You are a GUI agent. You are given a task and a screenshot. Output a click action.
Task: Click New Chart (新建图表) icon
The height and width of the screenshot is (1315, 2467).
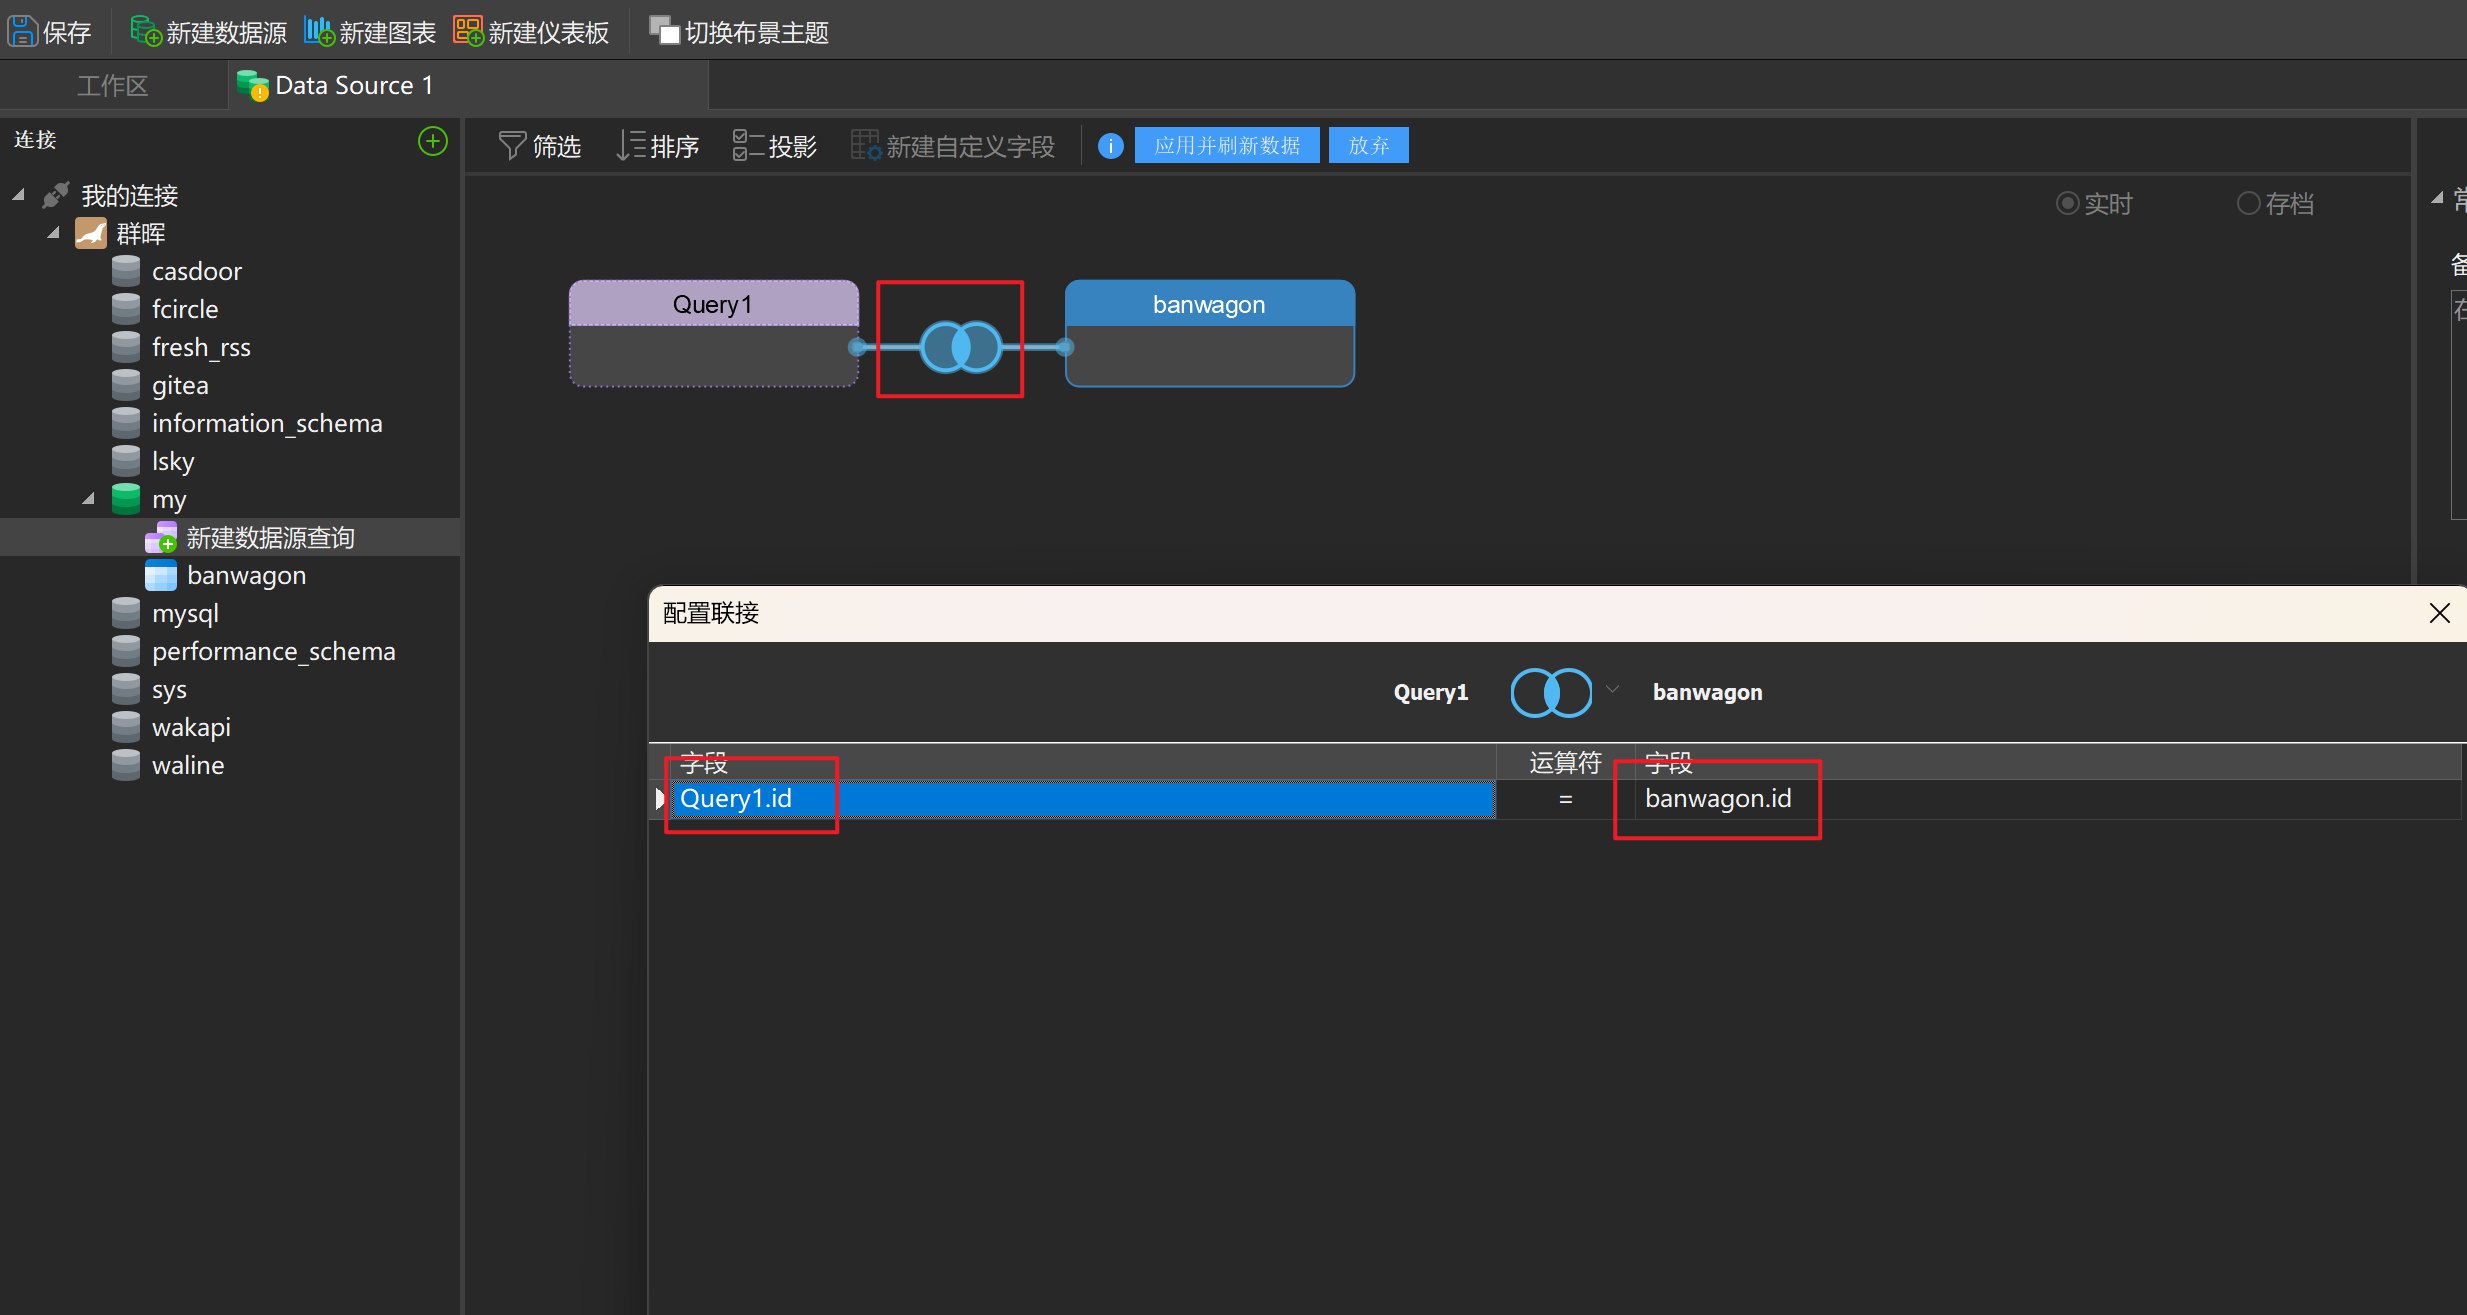(319, 32)
